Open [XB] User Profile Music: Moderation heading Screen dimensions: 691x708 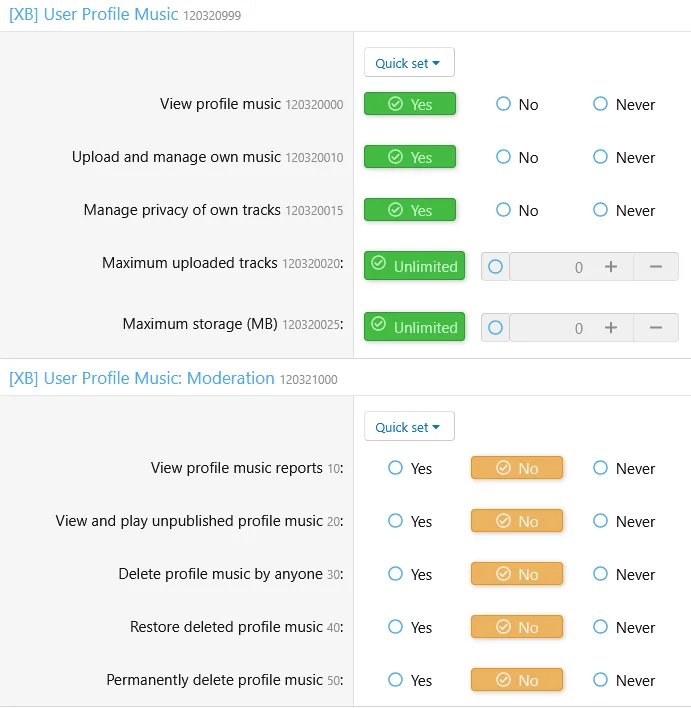142,378
